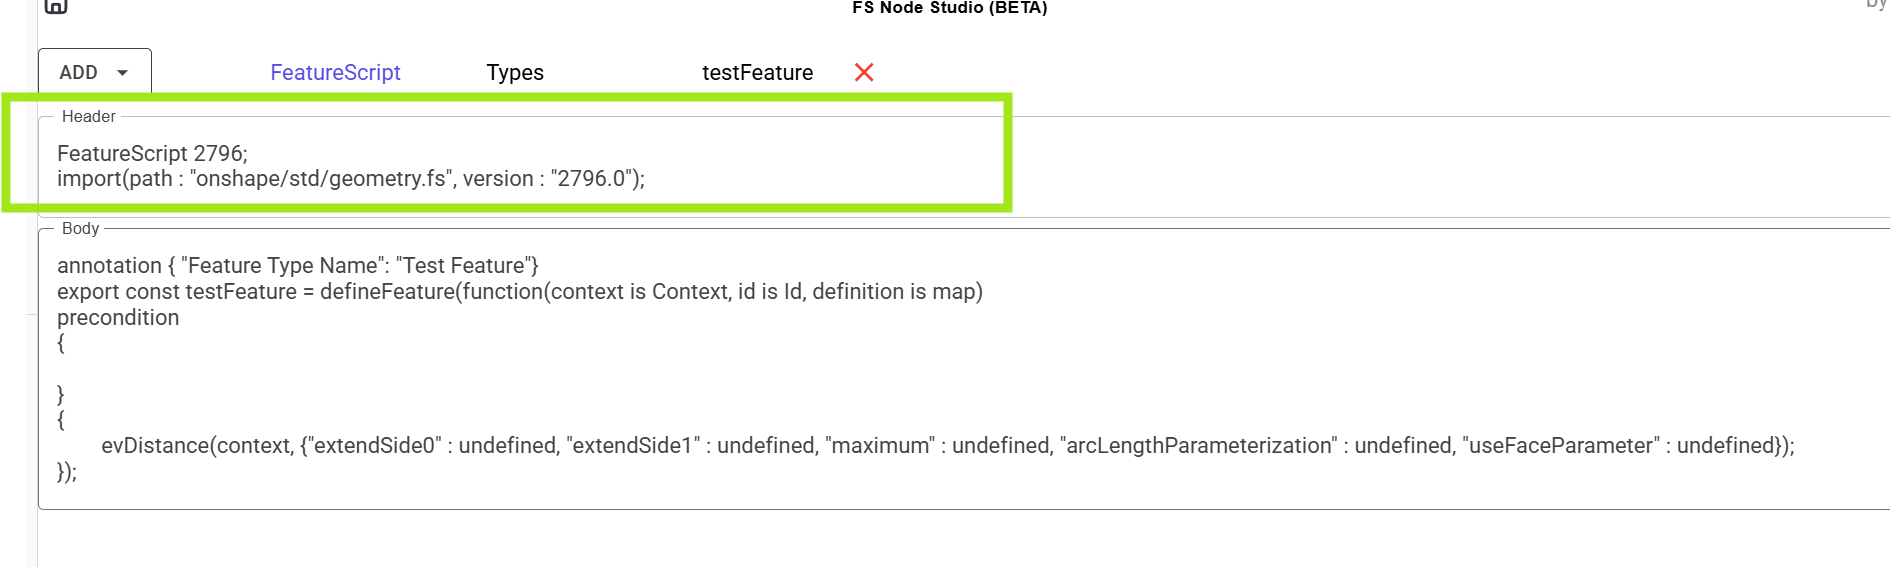
Task: Select the testFeature tab
Action: [757, 72]
